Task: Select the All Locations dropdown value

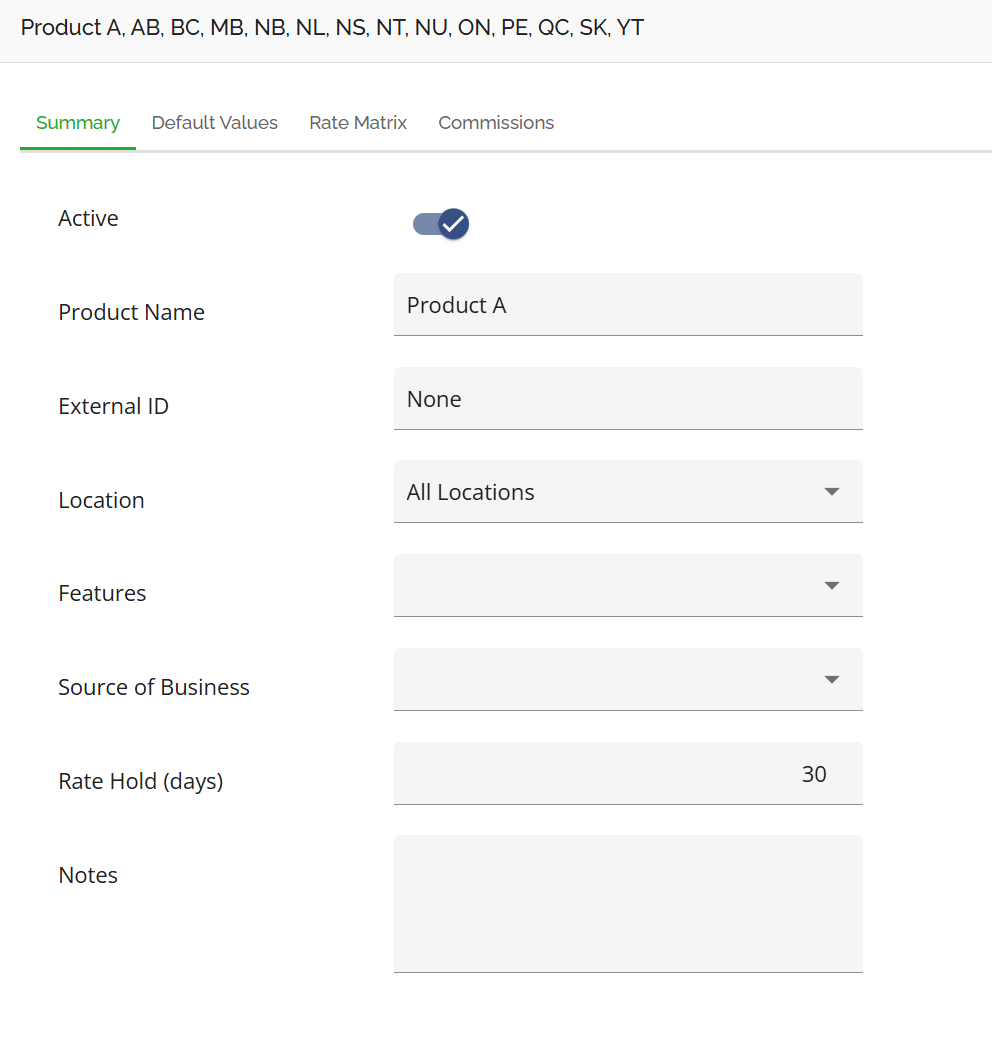Action: 471,492
